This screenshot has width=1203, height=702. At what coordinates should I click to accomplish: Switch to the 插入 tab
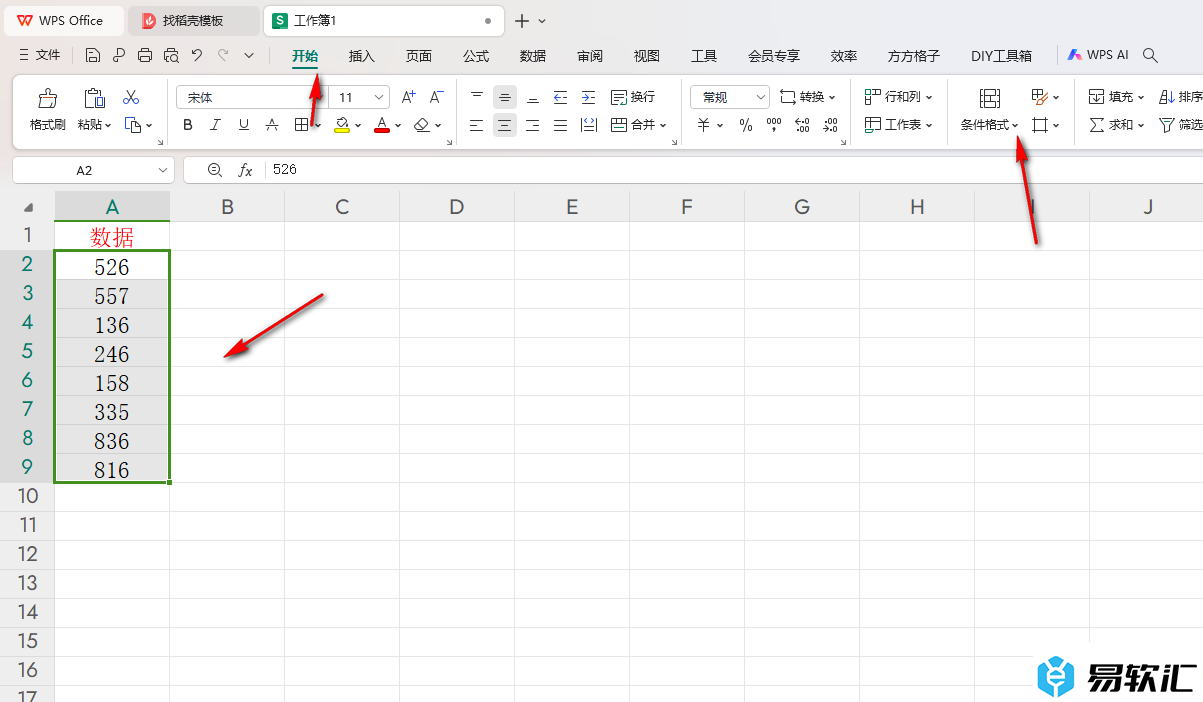point(362,56)
